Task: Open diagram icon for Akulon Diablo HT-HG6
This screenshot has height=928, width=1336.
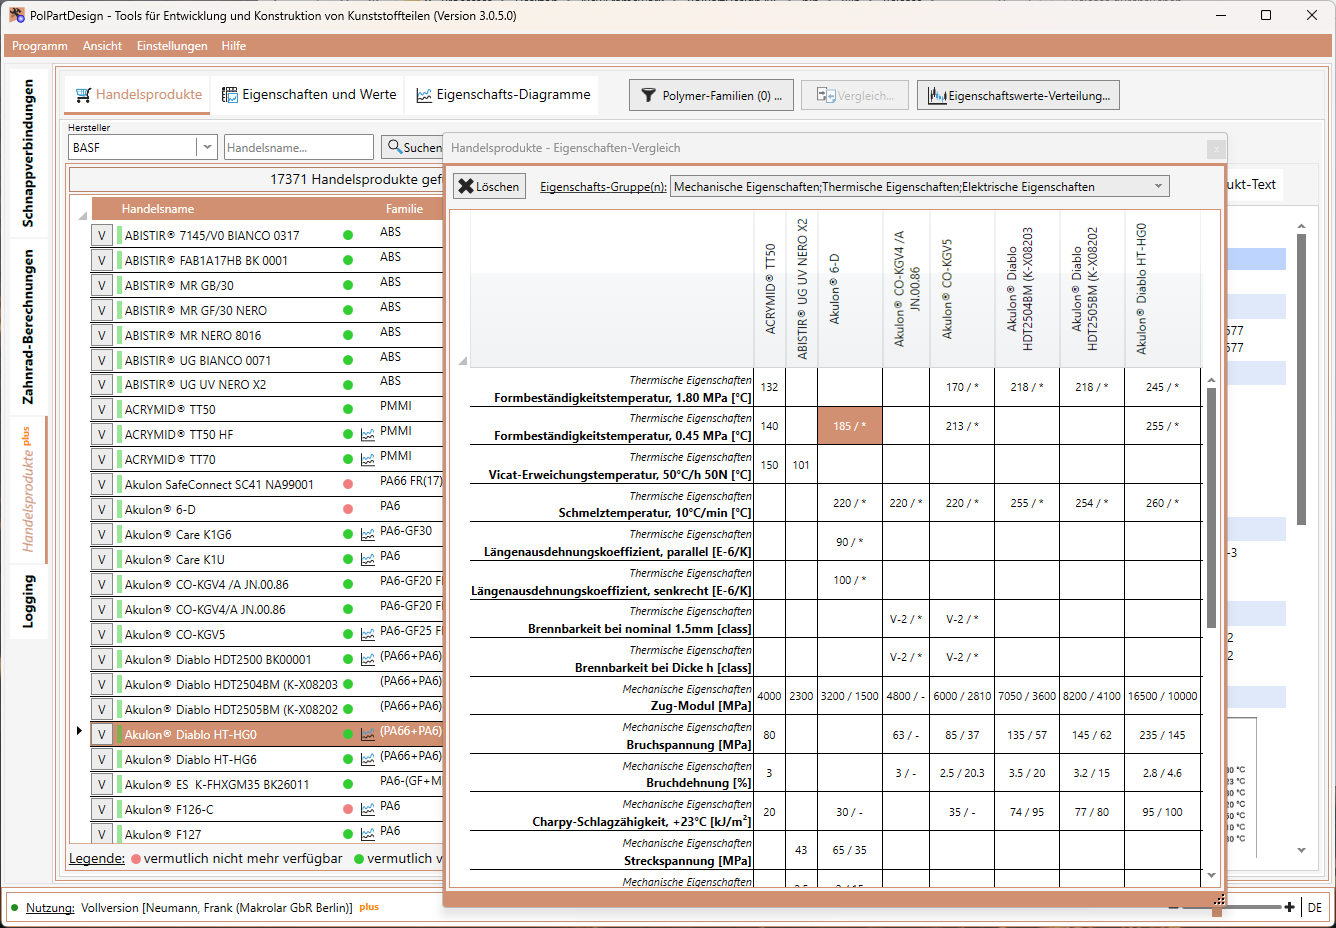Action: pyautogui.click(x=368, y=760)
